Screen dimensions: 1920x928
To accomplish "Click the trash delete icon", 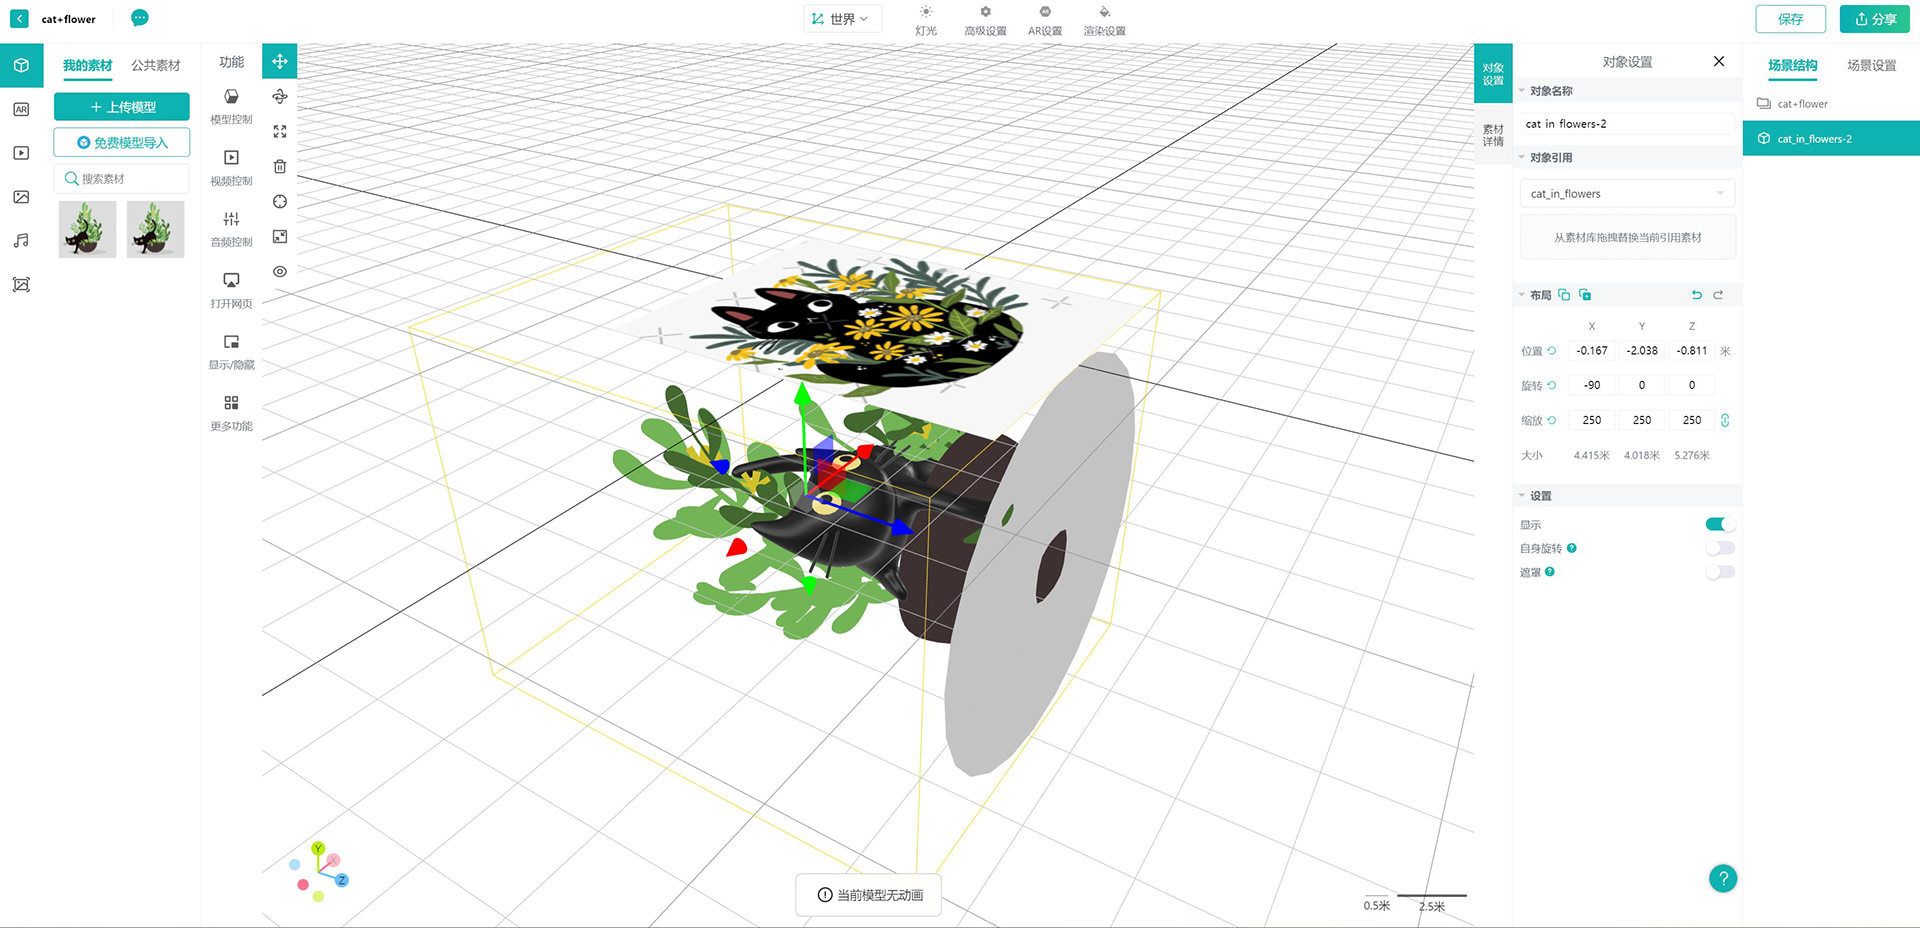I will [280, 166].
